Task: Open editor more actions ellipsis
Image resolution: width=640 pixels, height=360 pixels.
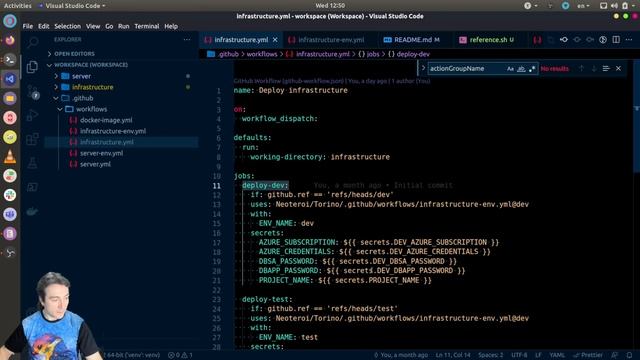Action: coord(629,40)
